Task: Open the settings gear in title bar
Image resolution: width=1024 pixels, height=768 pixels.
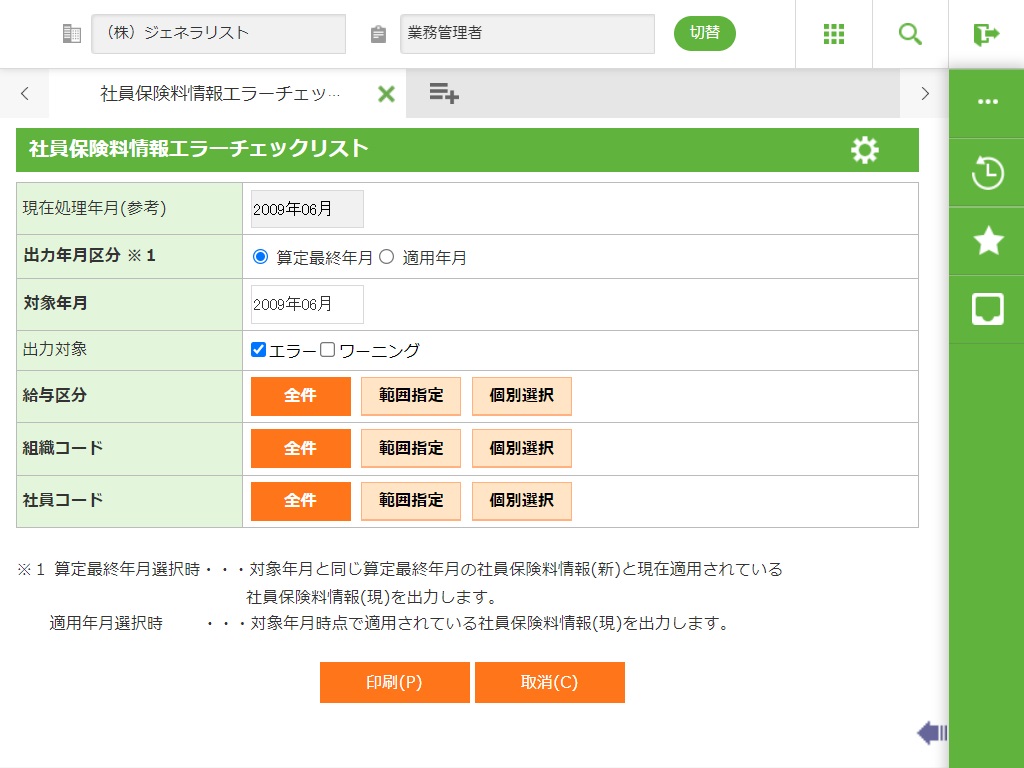Action: click(x=865, y=150)
